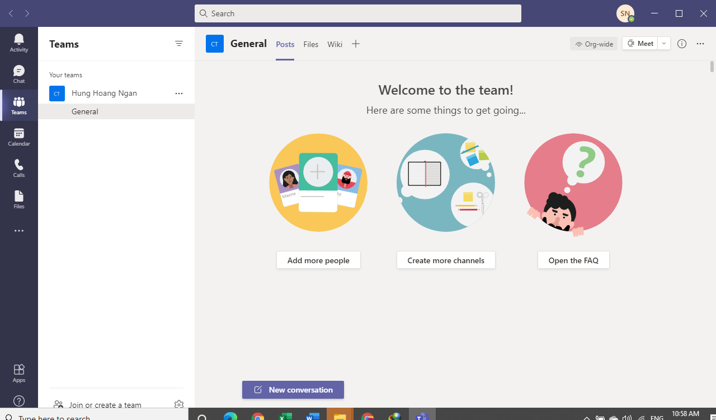Select the Teams sidebar icon
Screen dimensions: 716x420
coord(19,105)
